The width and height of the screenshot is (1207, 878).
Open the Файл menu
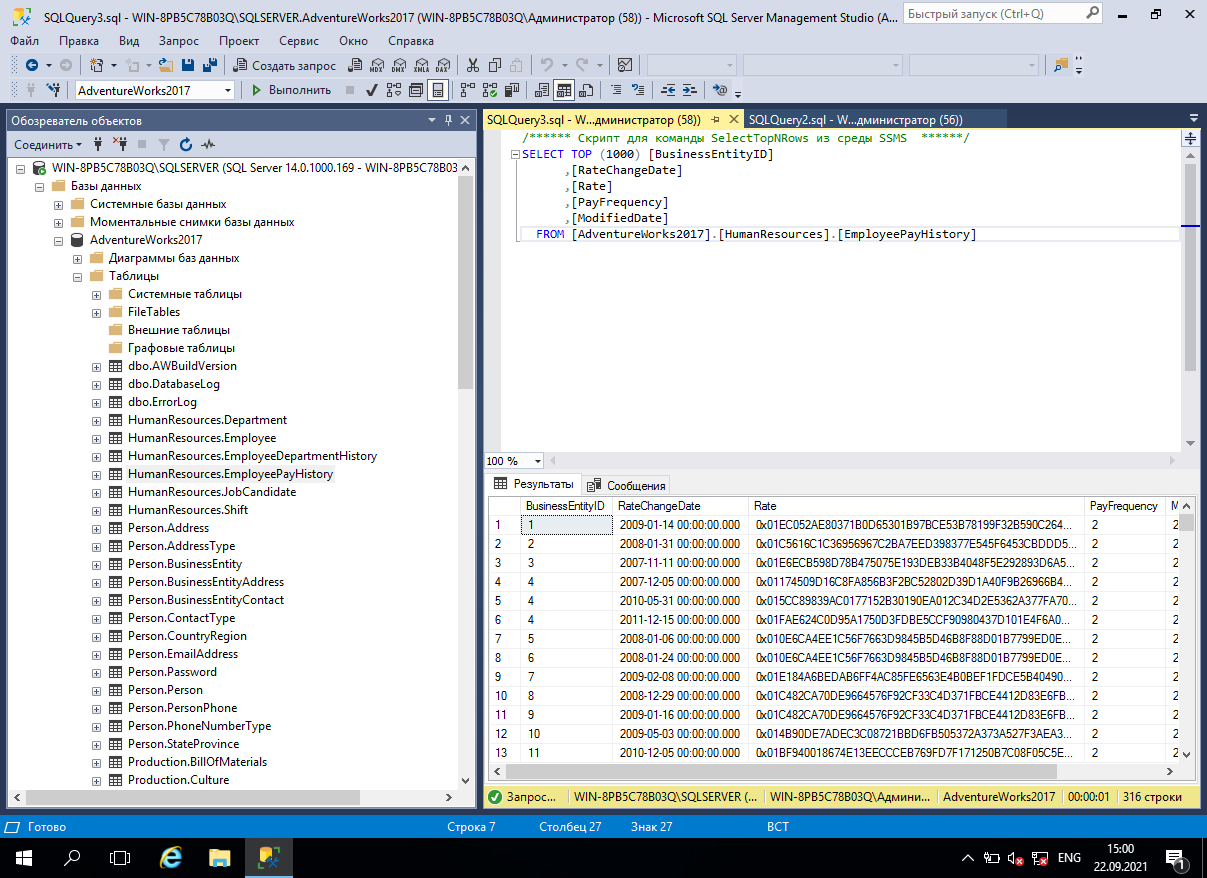pos(25,41)
